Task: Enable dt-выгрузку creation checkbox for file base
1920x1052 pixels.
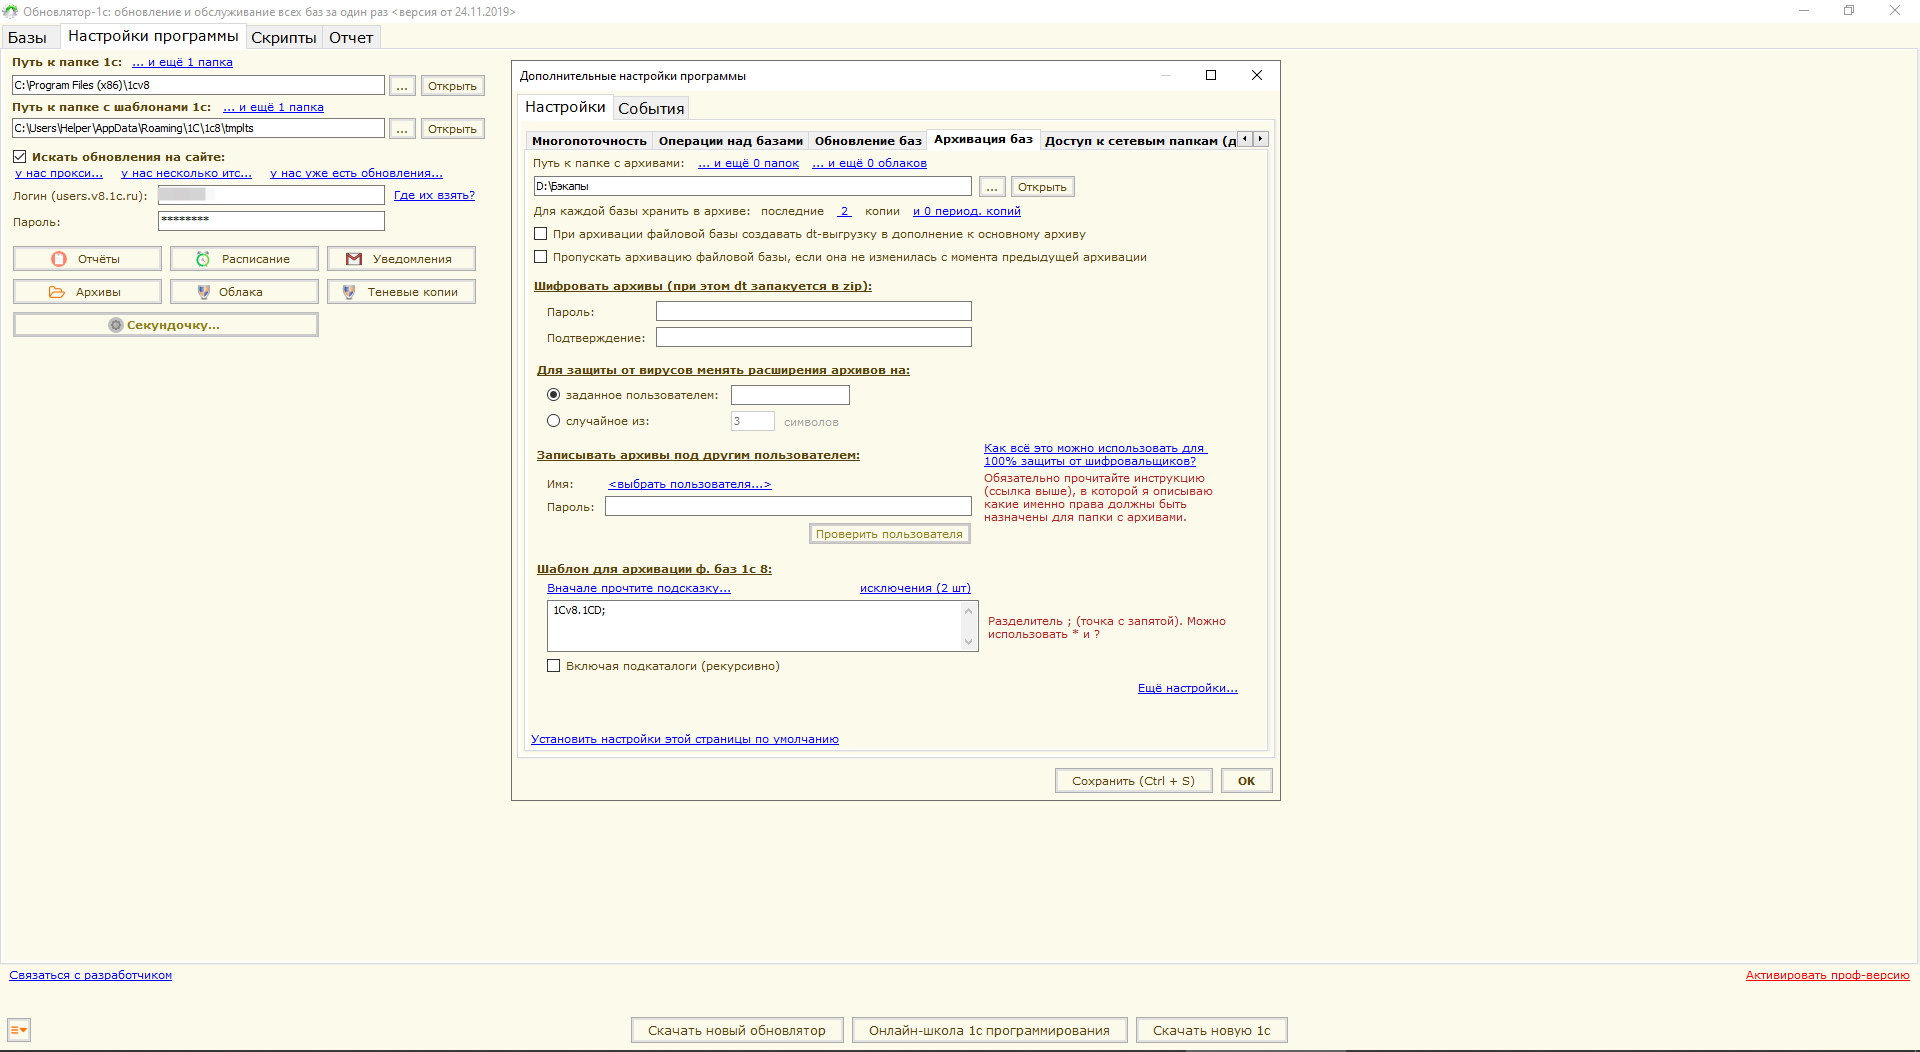Action: 541,234
